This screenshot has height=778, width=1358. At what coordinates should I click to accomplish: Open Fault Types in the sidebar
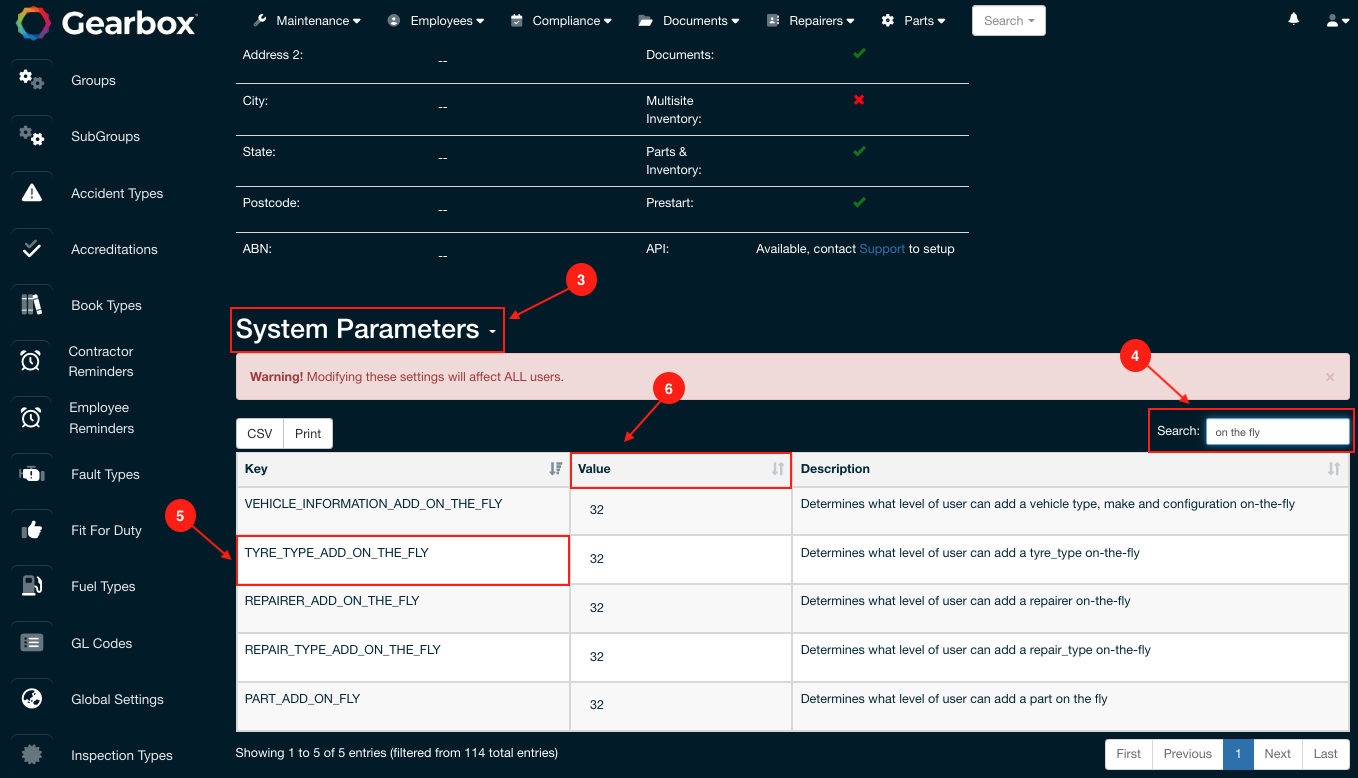point(105,474)
